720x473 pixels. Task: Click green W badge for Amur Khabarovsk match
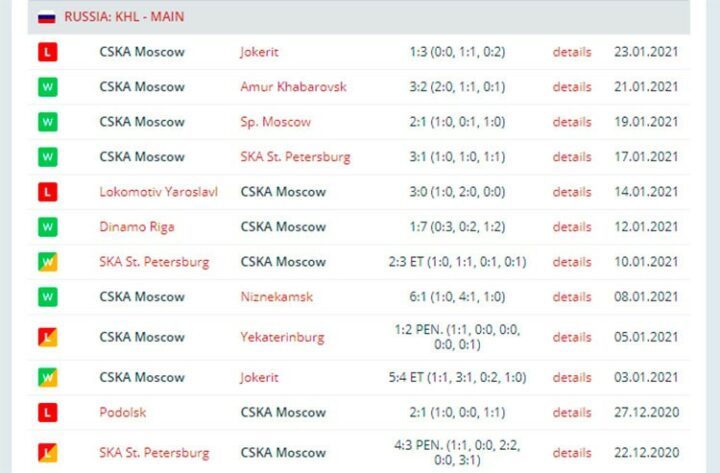click(48, 87)
